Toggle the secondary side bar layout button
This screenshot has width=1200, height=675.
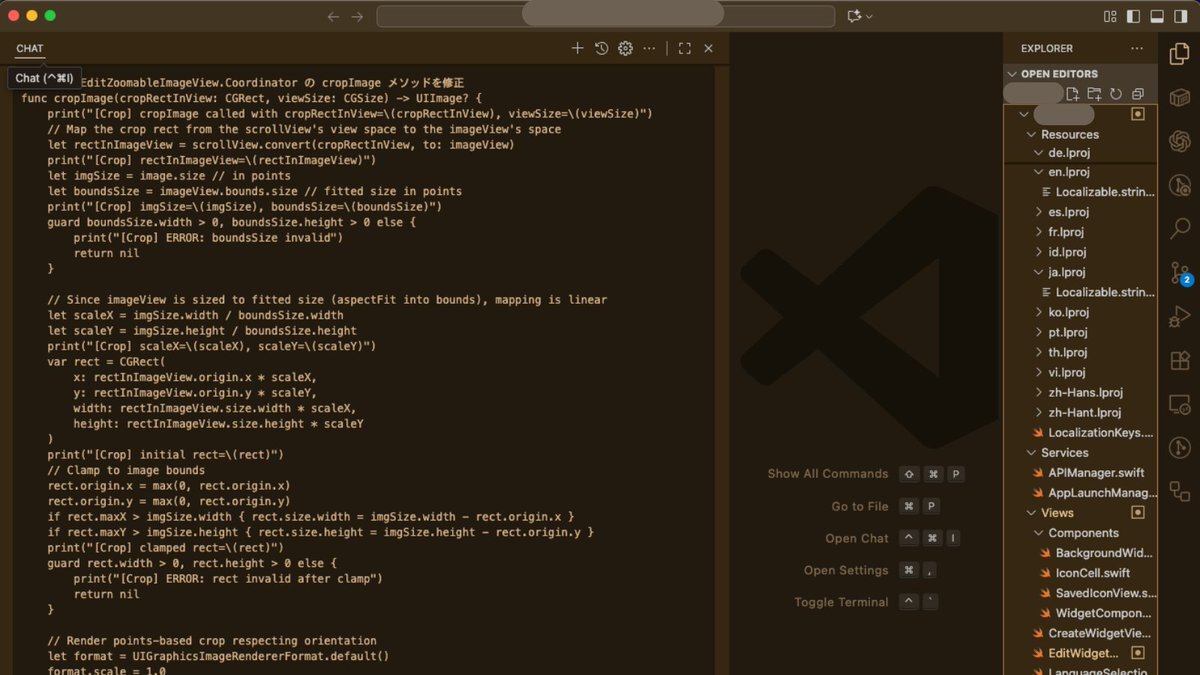pos(1179,16)
